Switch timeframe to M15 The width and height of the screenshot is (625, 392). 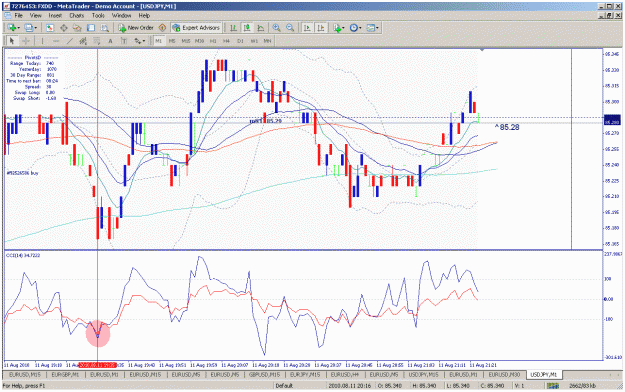click(x=186, y=41)
